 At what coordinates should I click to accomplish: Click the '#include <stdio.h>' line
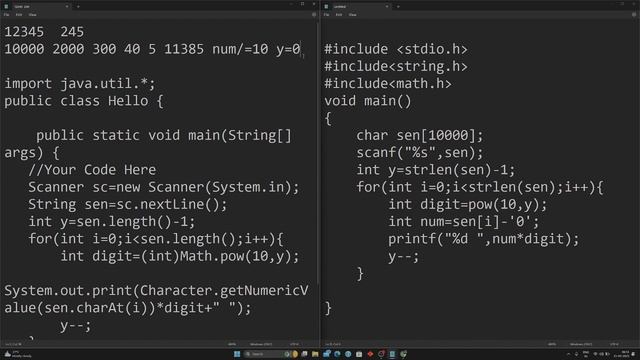396,49
